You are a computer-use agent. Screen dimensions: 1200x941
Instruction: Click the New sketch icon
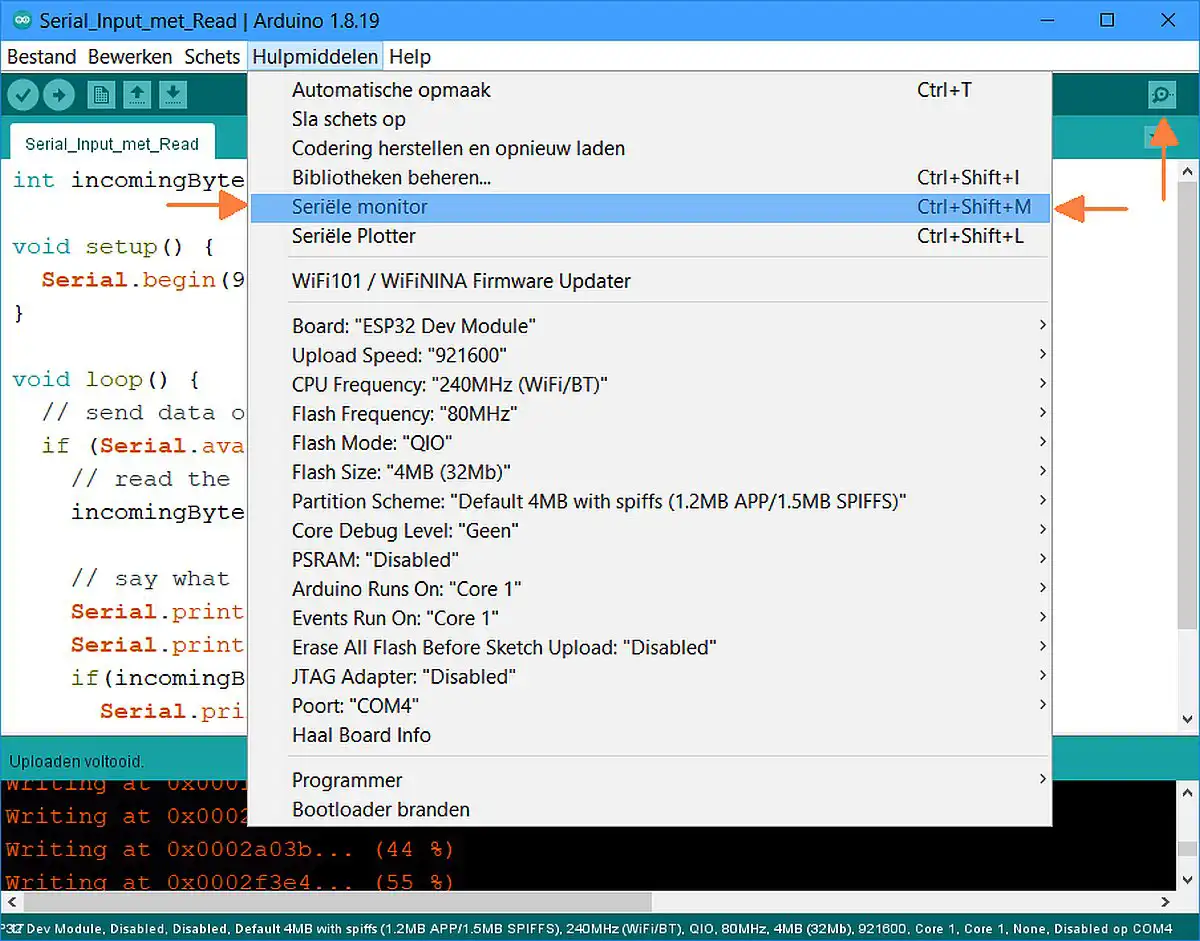coord(101,95)
